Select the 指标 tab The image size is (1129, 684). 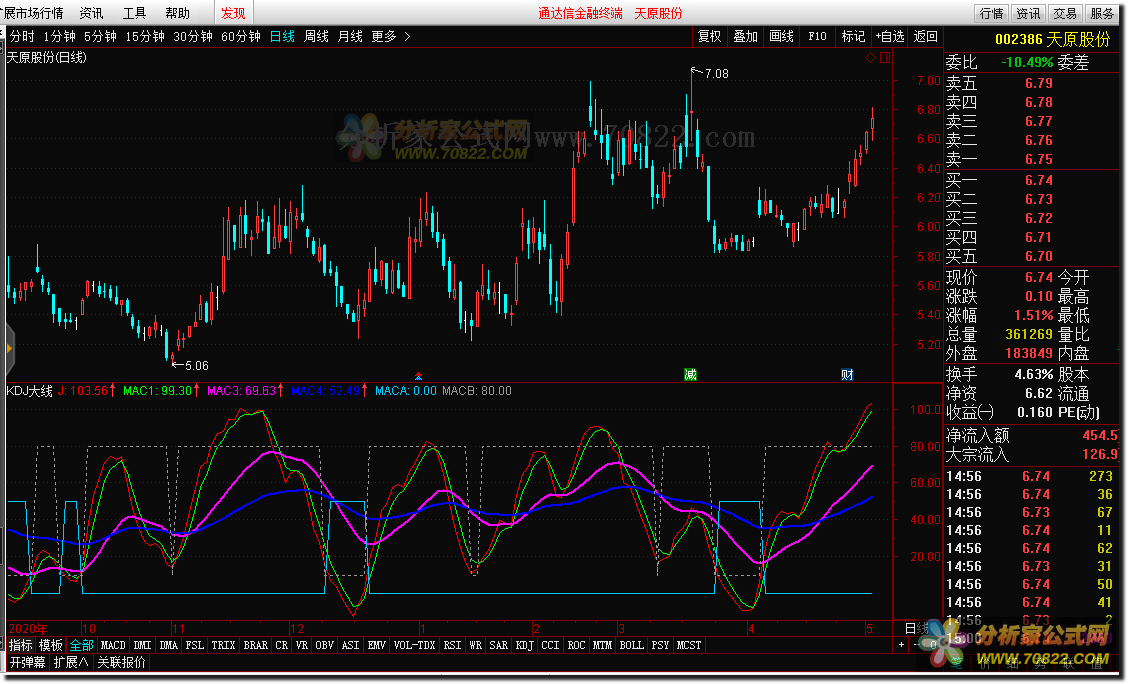21,645
